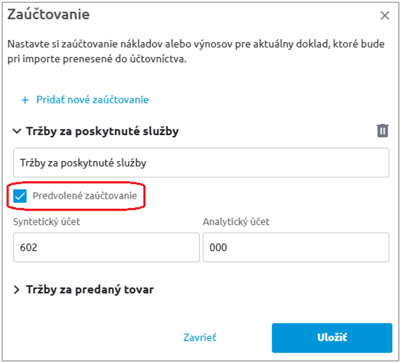400x362 pixels.
Task: Collapse the Tržby za poskytnuté služby section chevron
Action: click(17, 131)
